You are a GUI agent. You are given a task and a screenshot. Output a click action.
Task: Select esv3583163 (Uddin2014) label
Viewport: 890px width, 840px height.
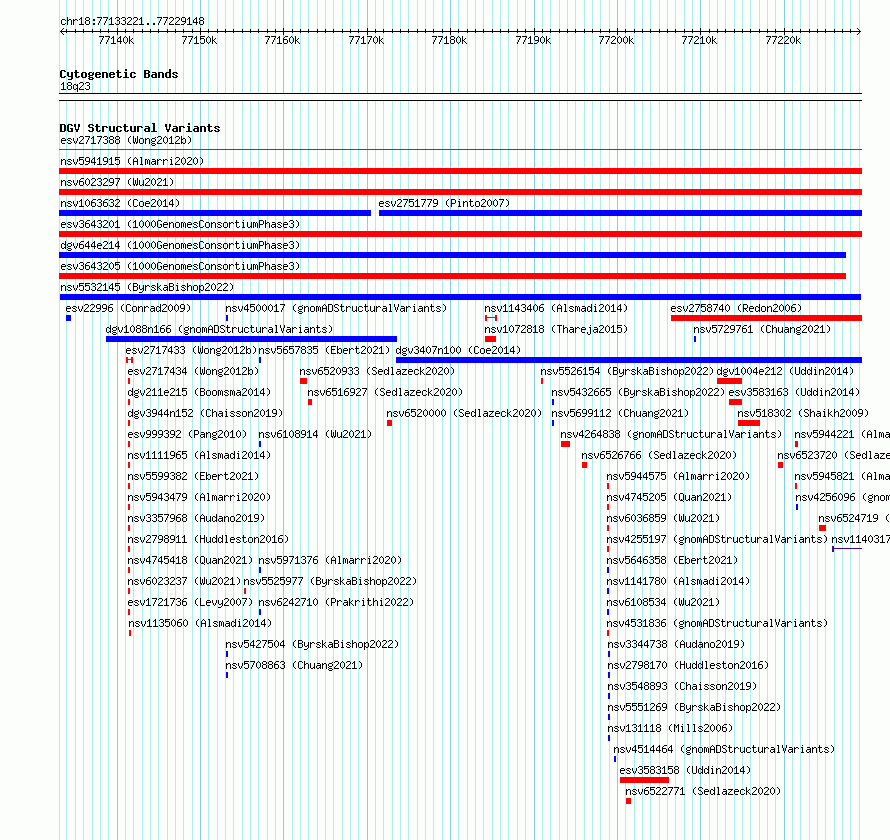[x=794, y=392]
